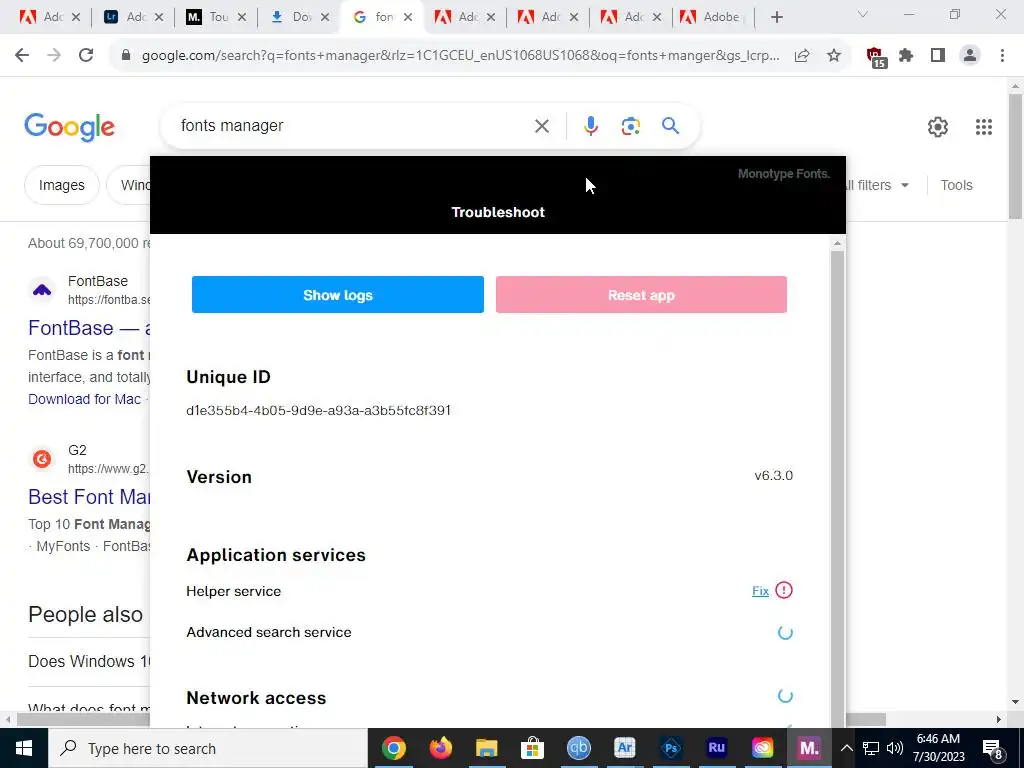The width and height of the screenshot is (1024, 768).
Task: Toggle the Chrome side panel
Action: point(938,56)
